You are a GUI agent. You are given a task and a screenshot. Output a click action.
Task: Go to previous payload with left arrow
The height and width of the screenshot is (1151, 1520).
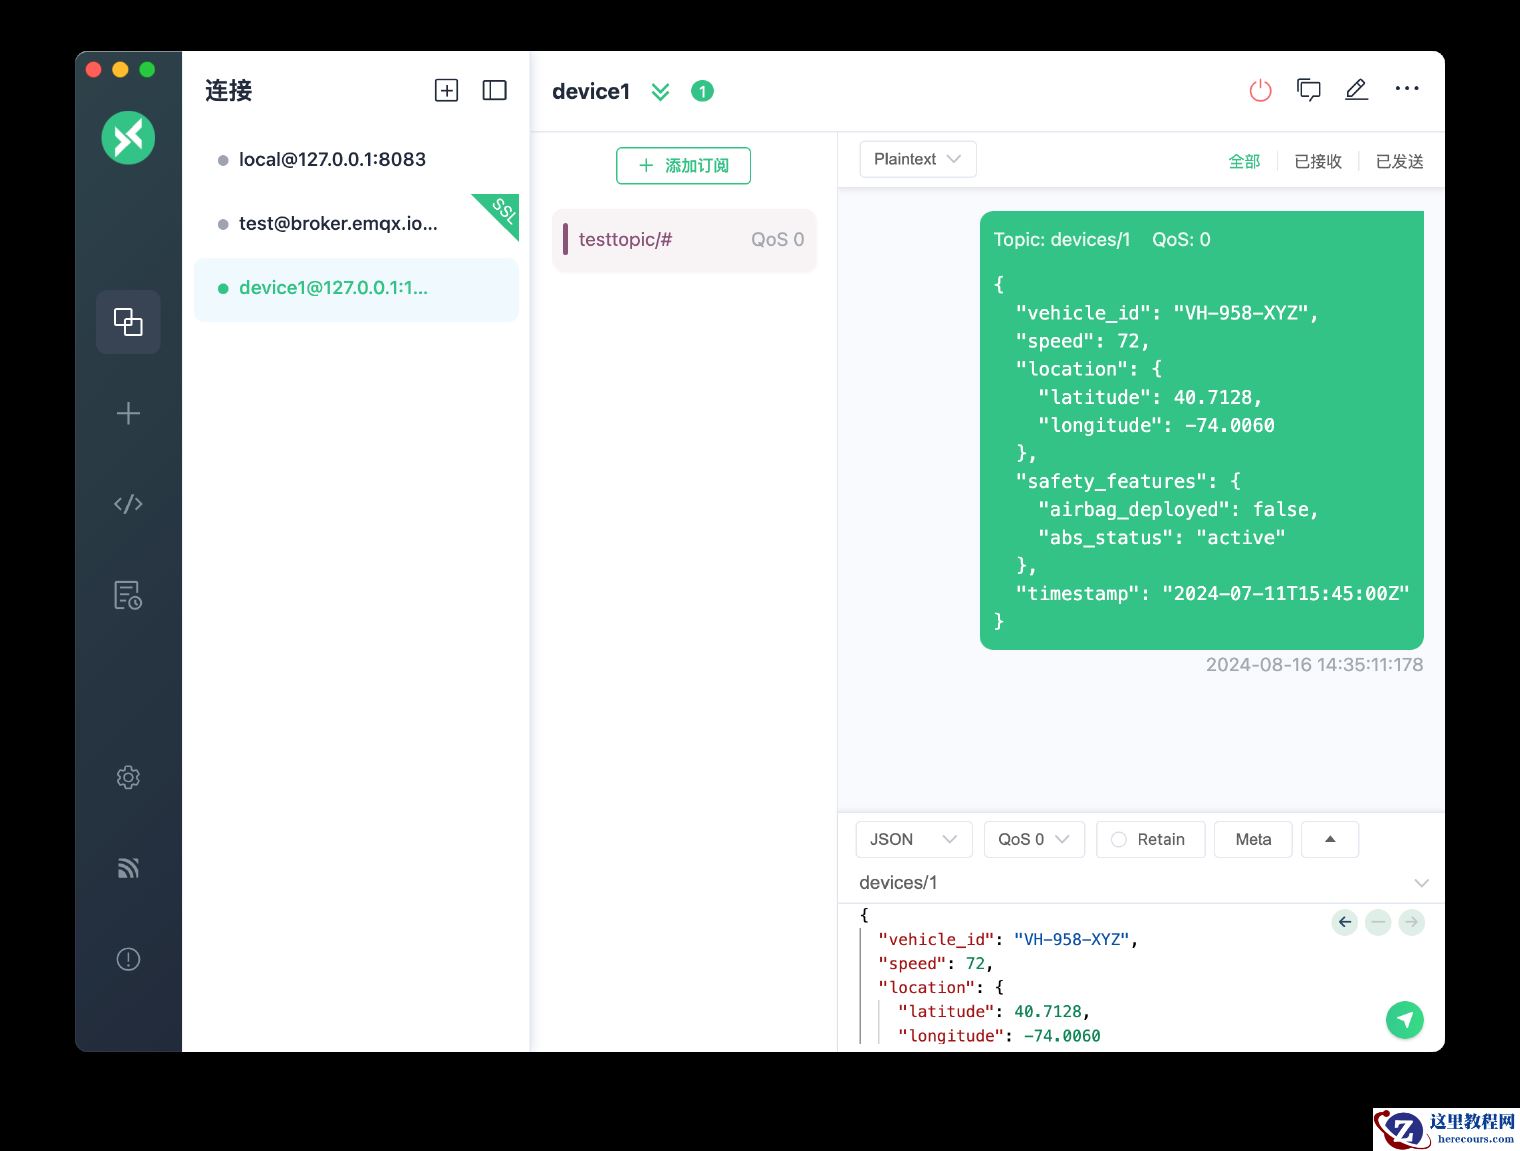(x=1345, y=922)
